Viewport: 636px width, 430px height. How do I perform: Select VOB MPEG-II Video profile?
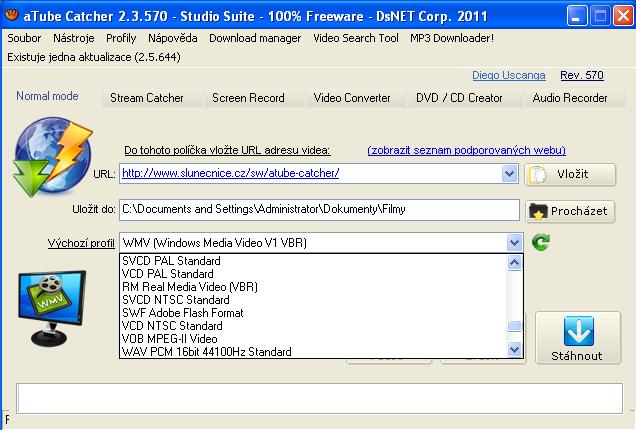click(x=314, y=339)
